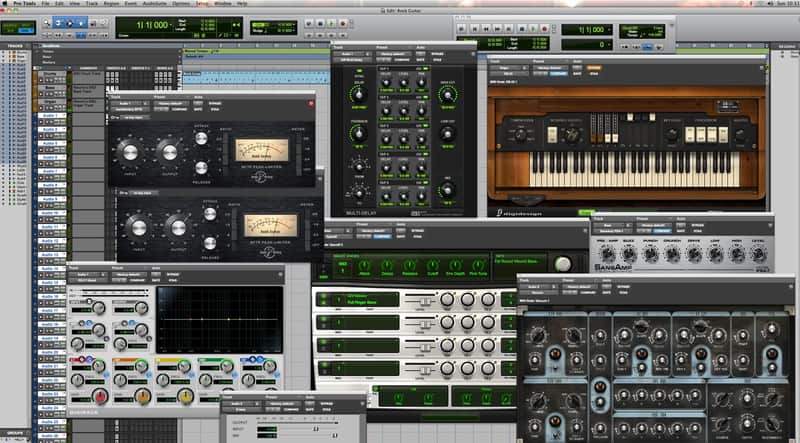Screen dimensions: 800x443
Task: Toggle the SYNC LED in Multi-Delay plug-in
Action: click(359, 70)
